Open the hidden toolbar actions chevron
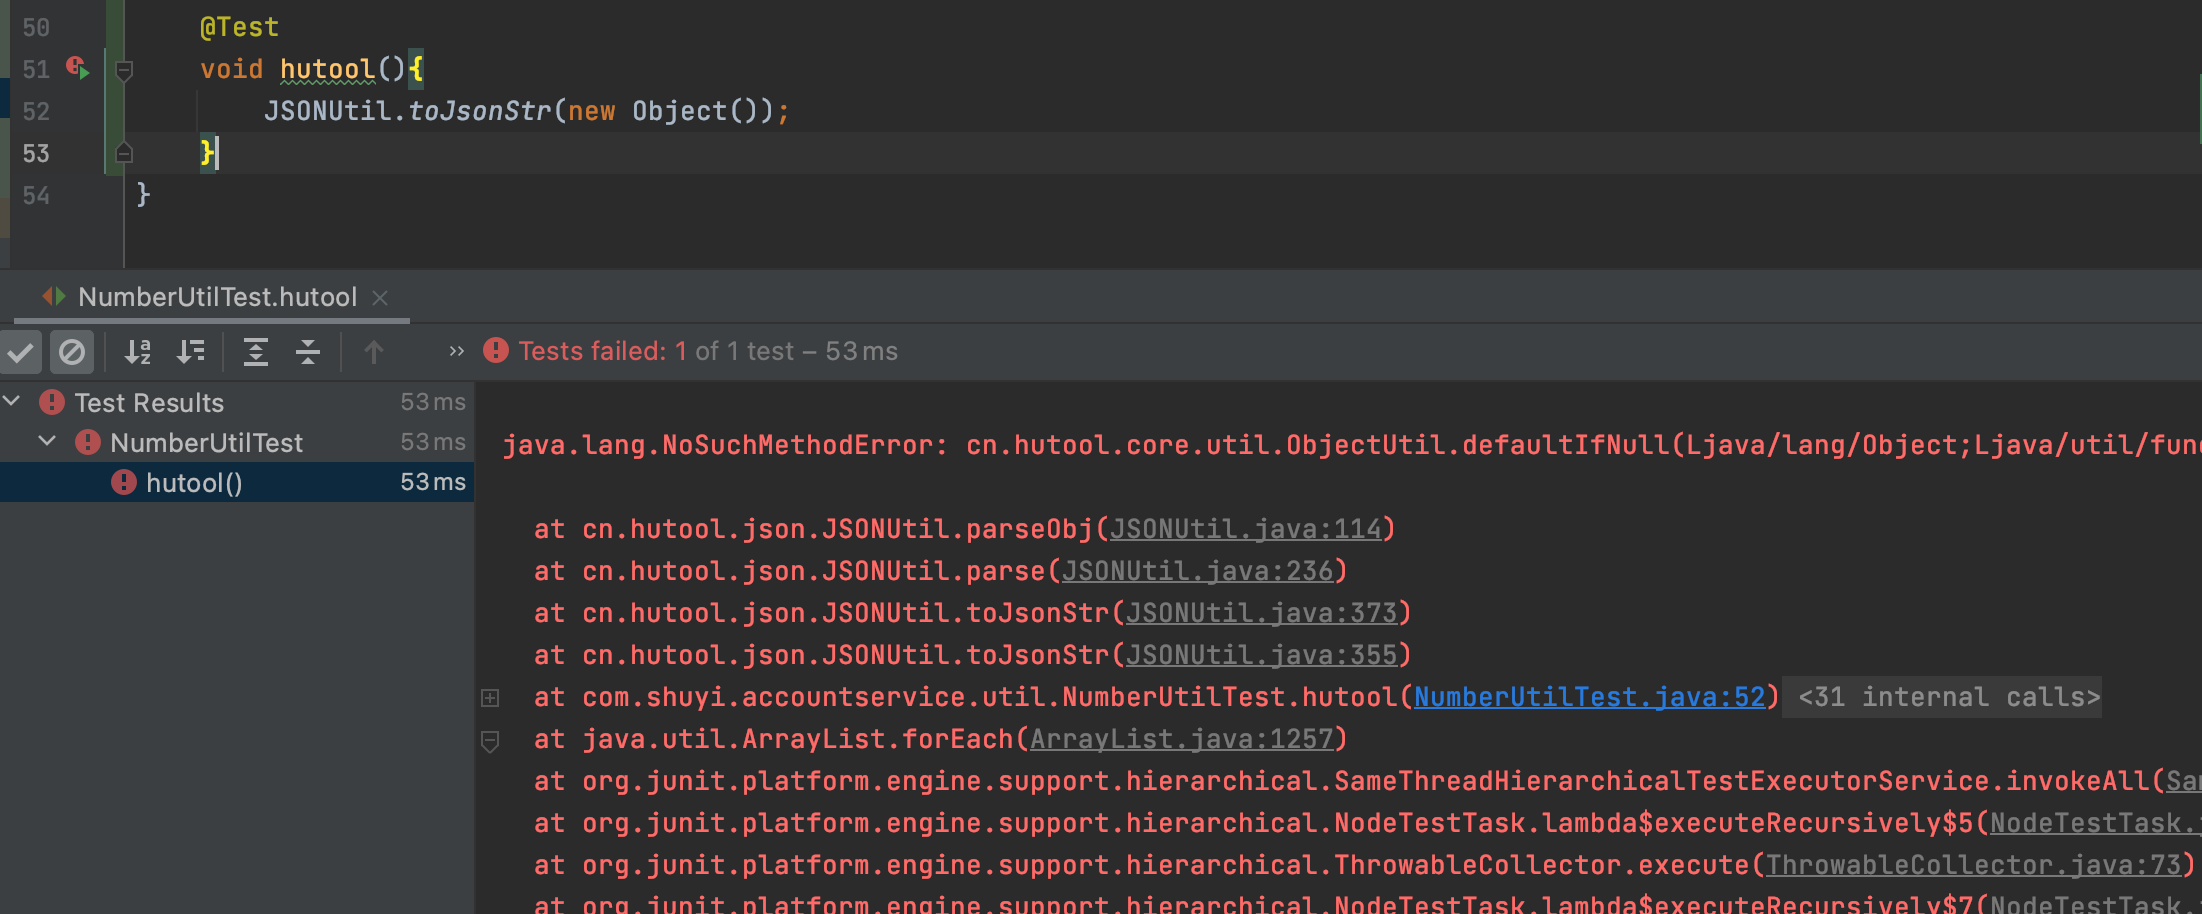 point(456,351)
